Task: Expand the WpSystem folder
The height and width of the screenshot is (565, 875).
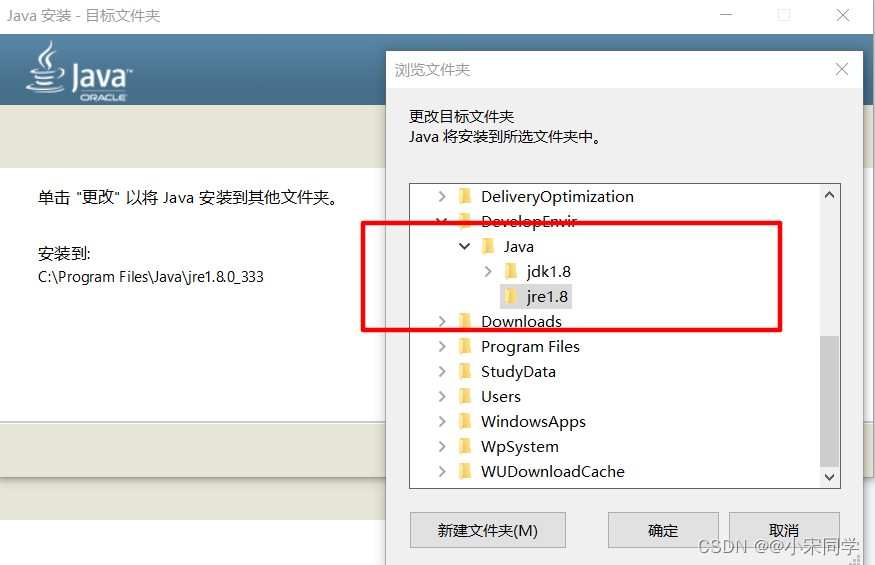Action: coord(442,447)
